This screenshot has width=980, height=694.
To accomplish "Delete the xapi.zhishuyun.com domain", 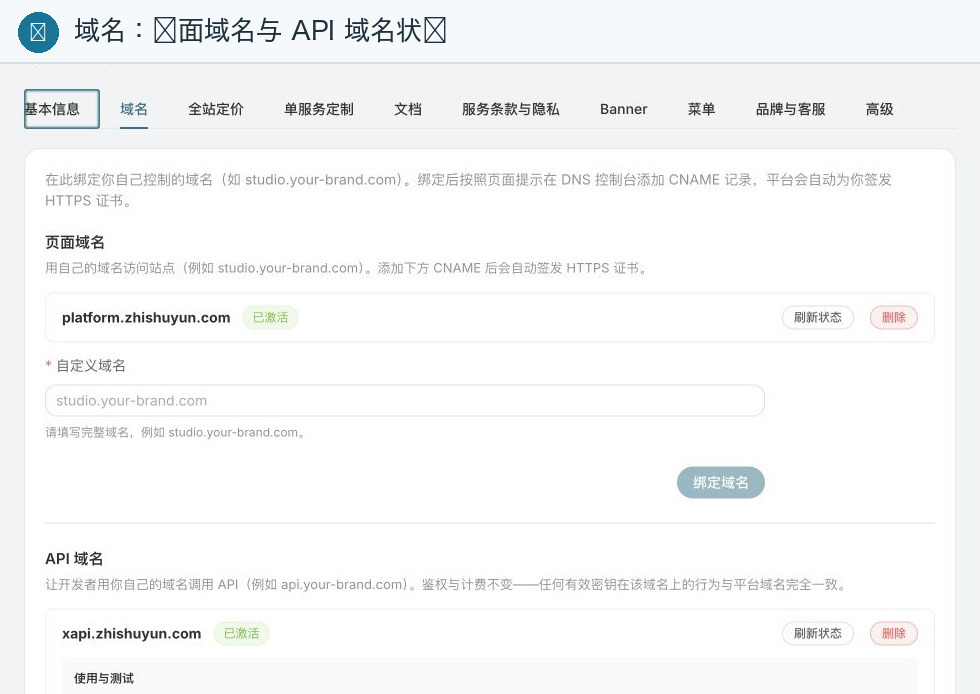I will [x=894, y=633].
